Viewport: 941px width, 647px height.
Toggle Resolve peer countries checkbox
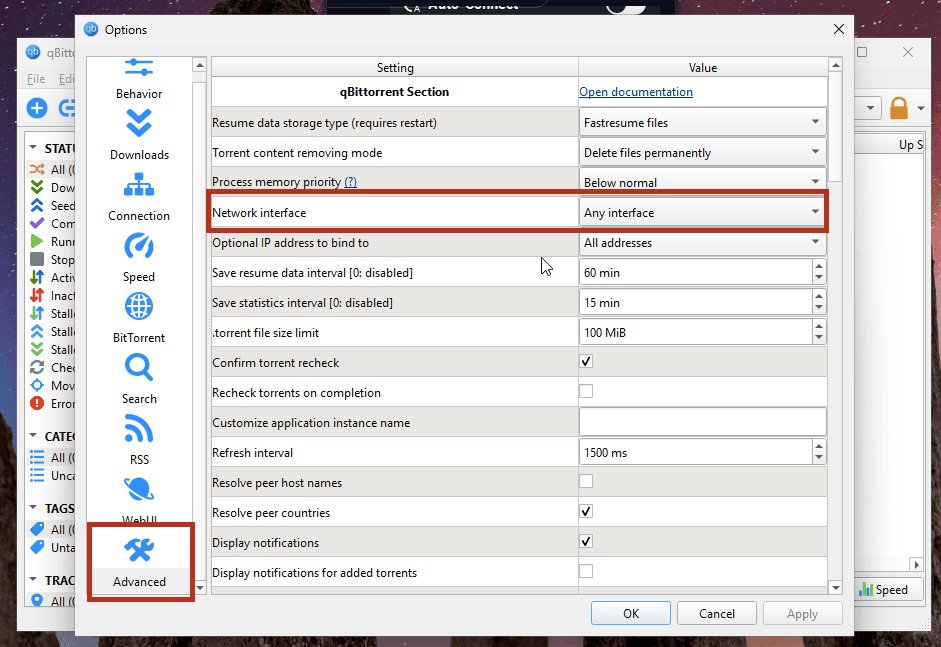tap(586, 511)
